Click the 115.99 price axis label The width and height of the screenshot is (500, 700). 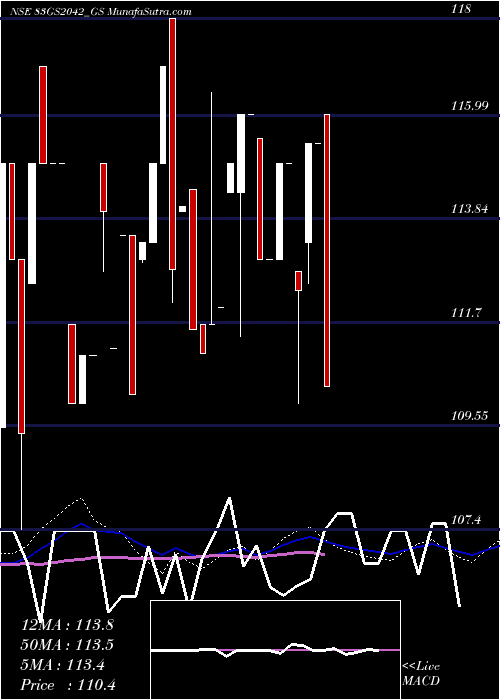470,106
